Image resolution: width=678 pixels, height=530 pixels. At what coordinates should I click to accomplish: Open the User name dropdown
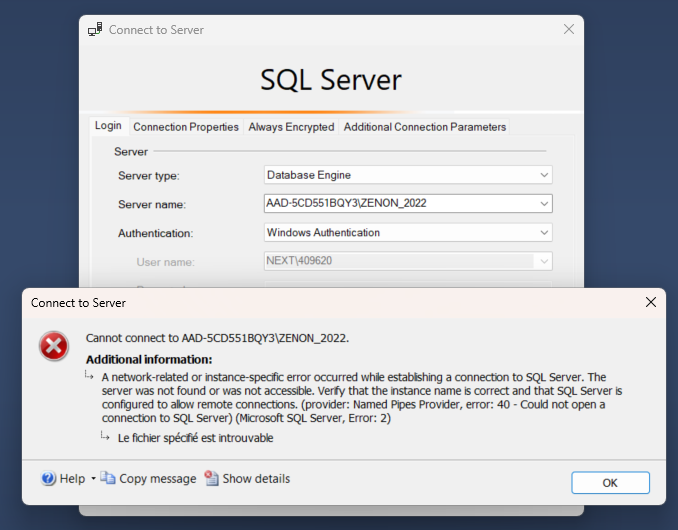(544, 262)
